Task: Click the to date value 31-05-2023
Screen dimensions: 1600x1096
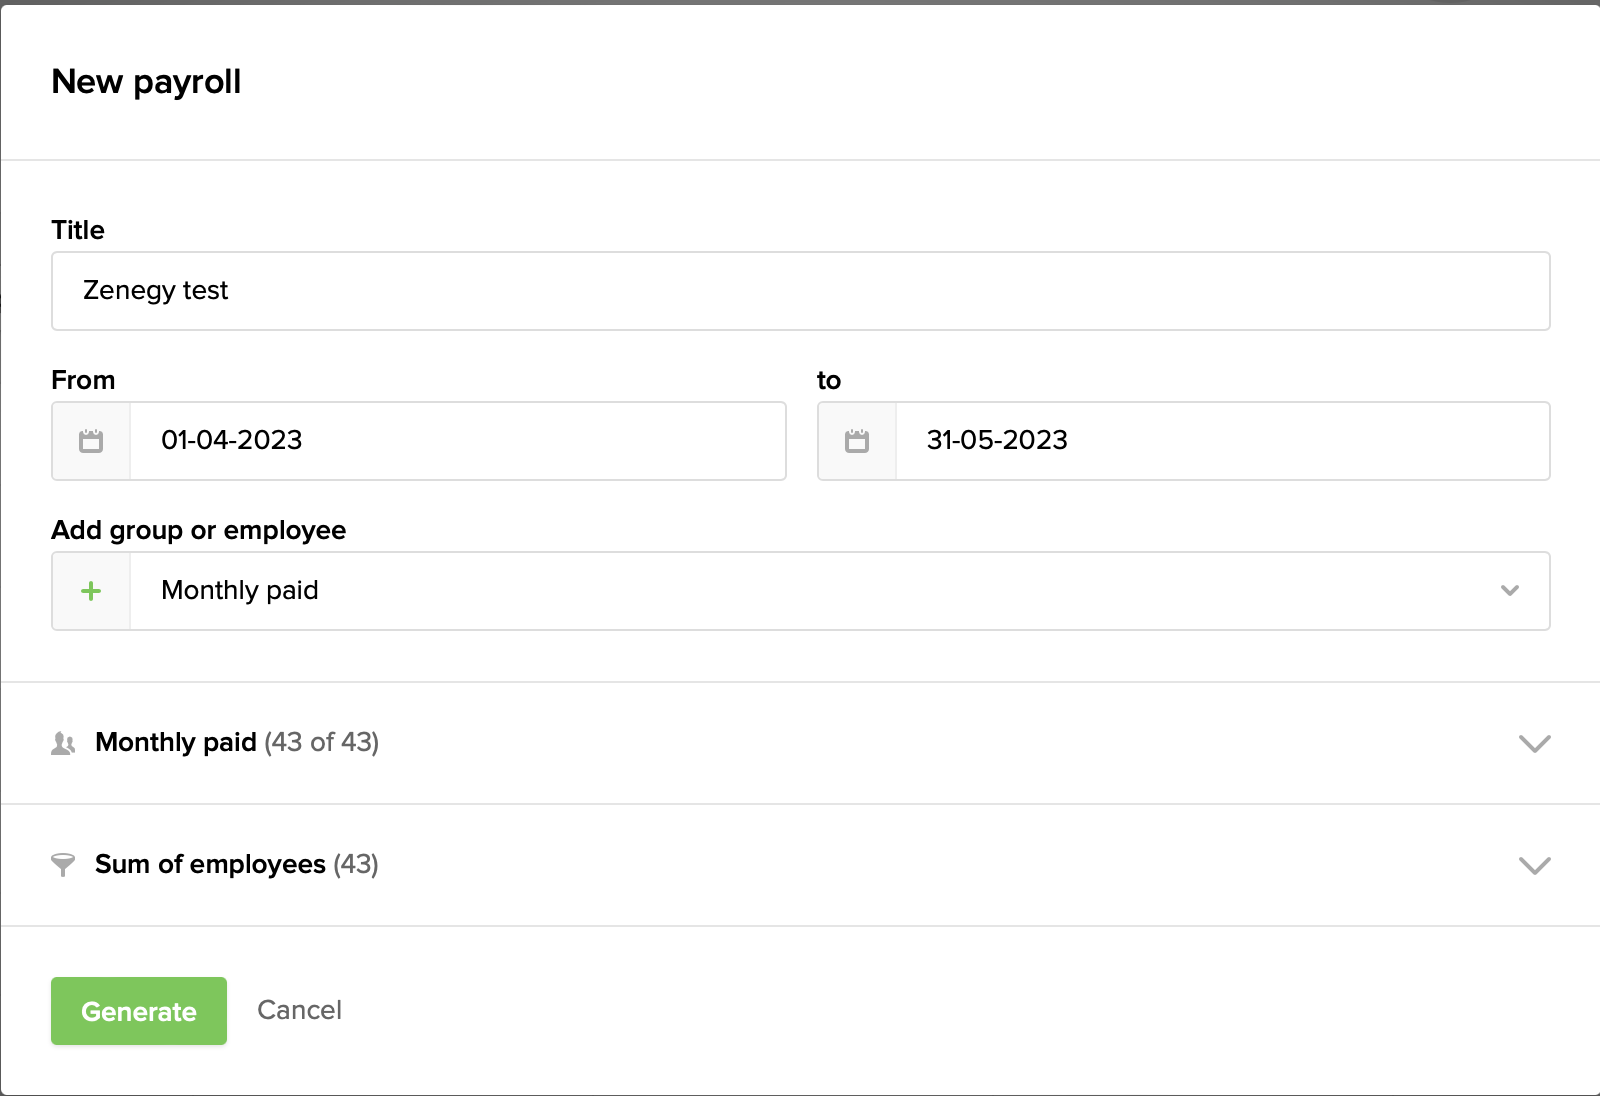Action: (996, 441)
